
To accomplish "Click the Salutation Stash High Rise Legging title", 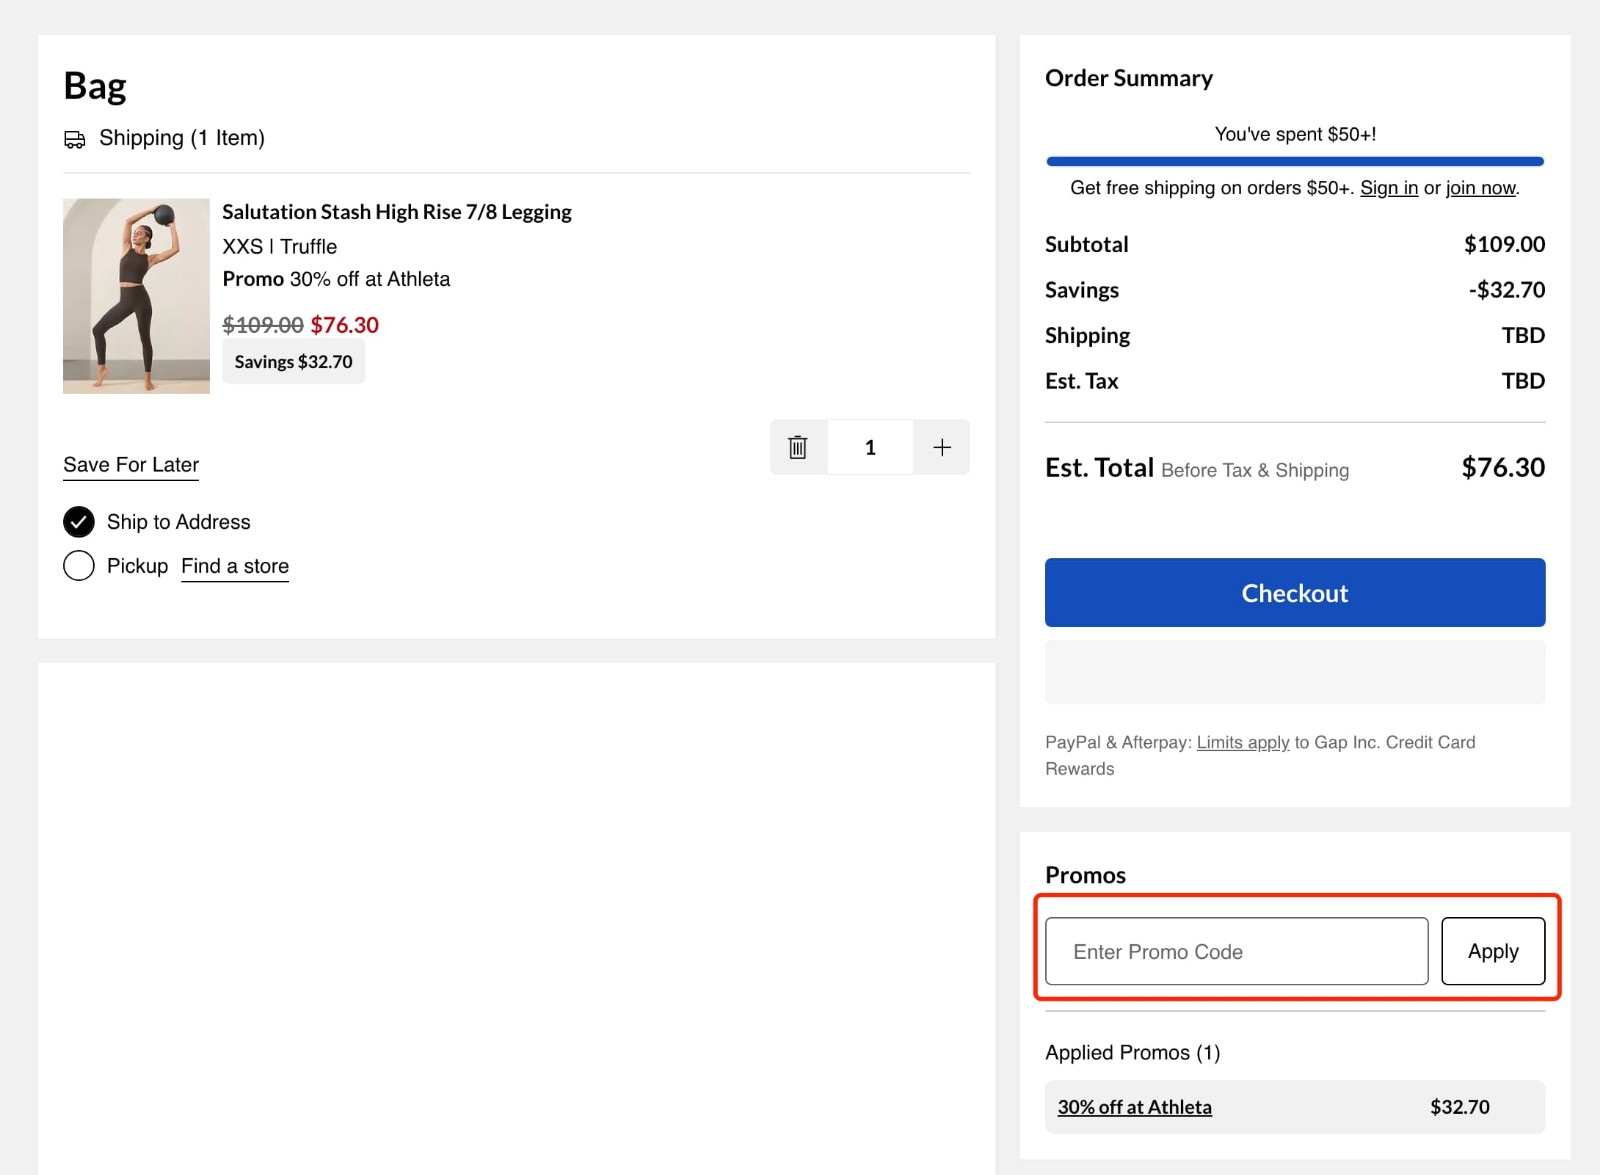I will pyautogui.click(x=397, y=212).
